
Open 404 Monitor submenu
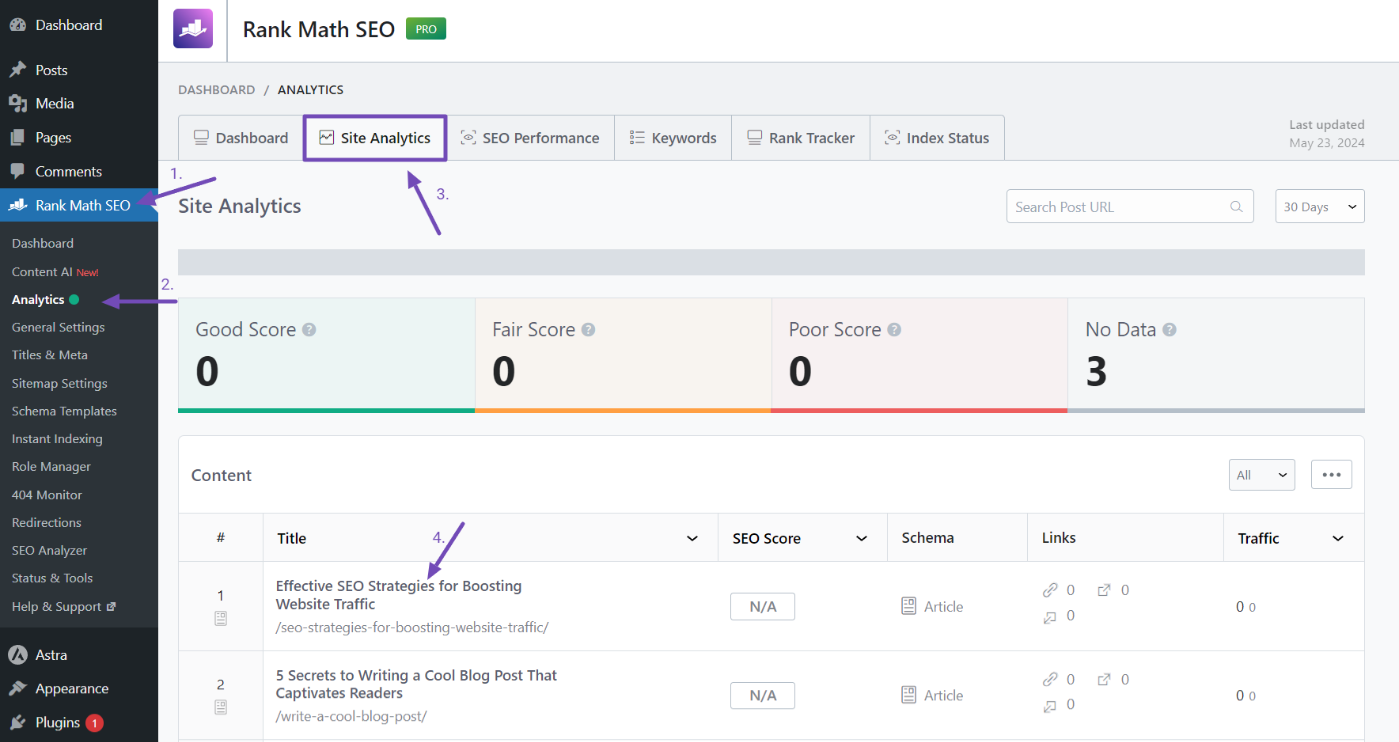47,494
